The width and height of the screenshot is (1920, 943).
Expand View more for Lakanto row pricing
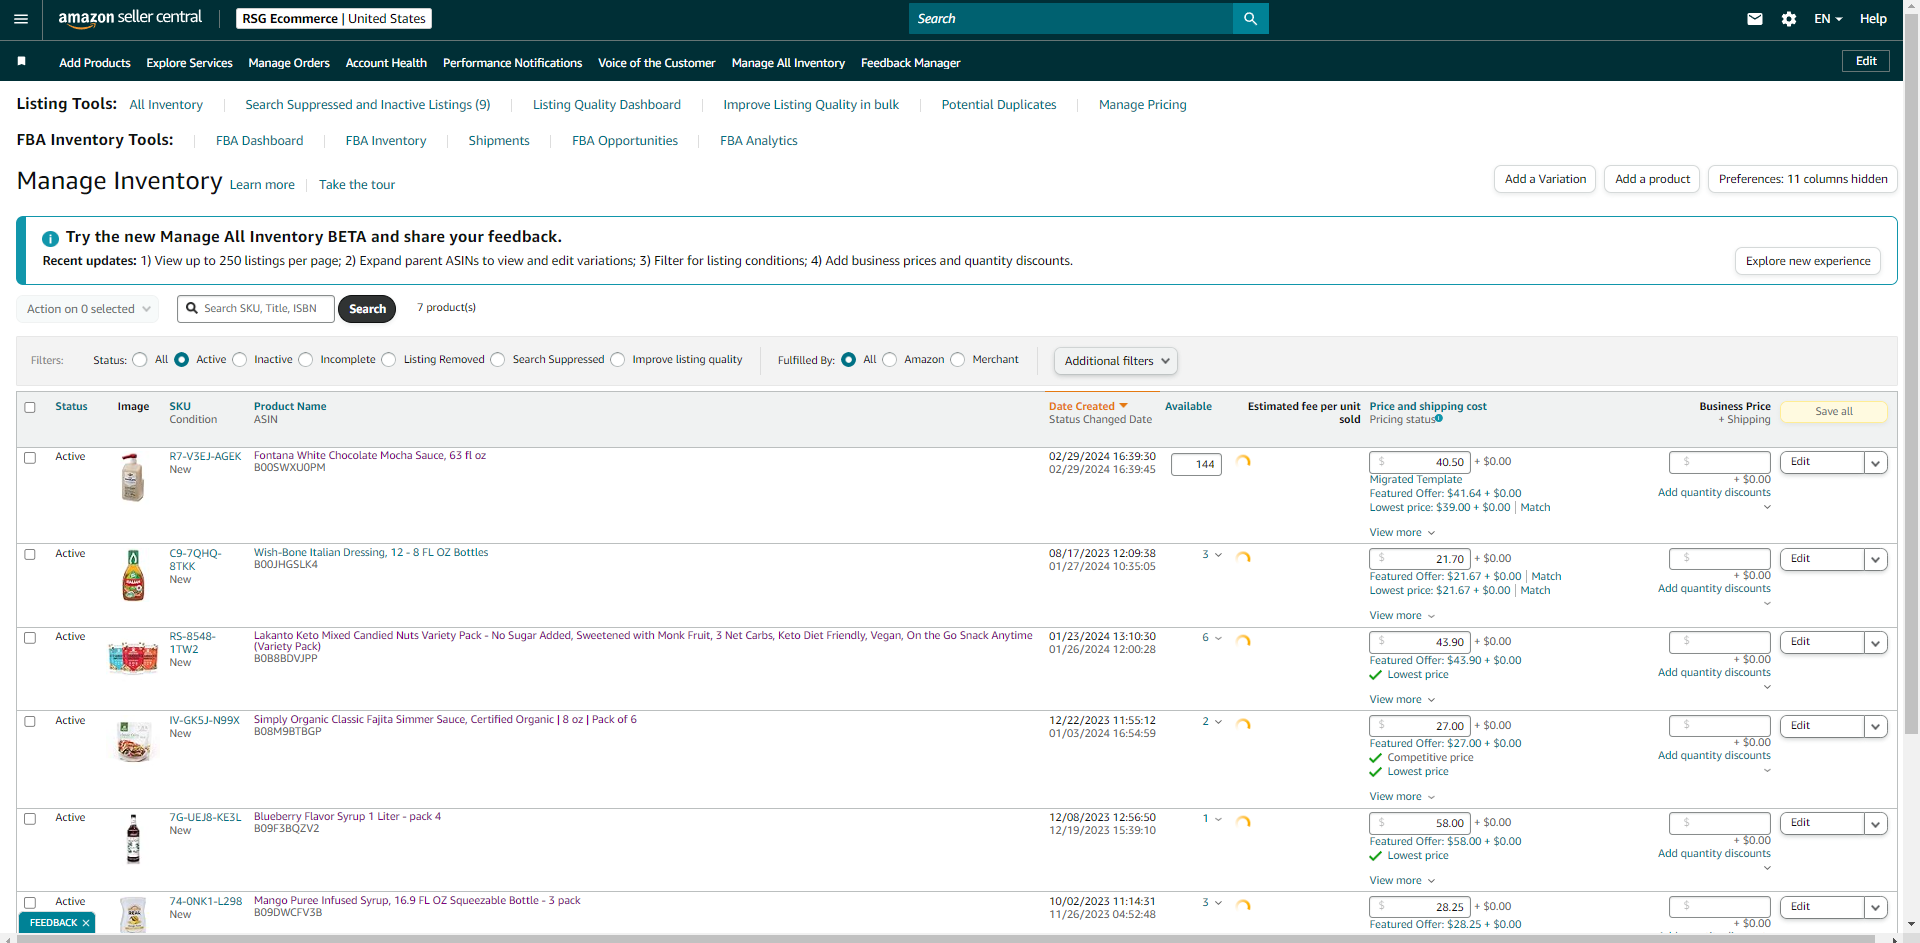click(1402, 699)
